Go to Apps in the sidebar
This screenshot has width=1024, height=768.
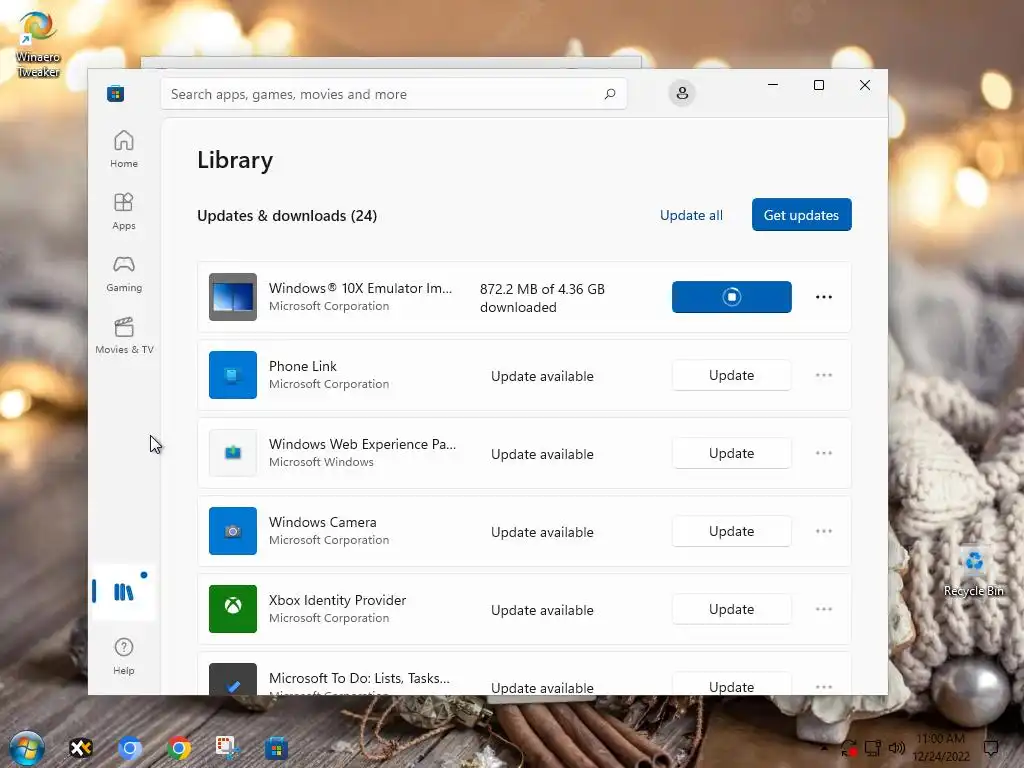[123, 211]
